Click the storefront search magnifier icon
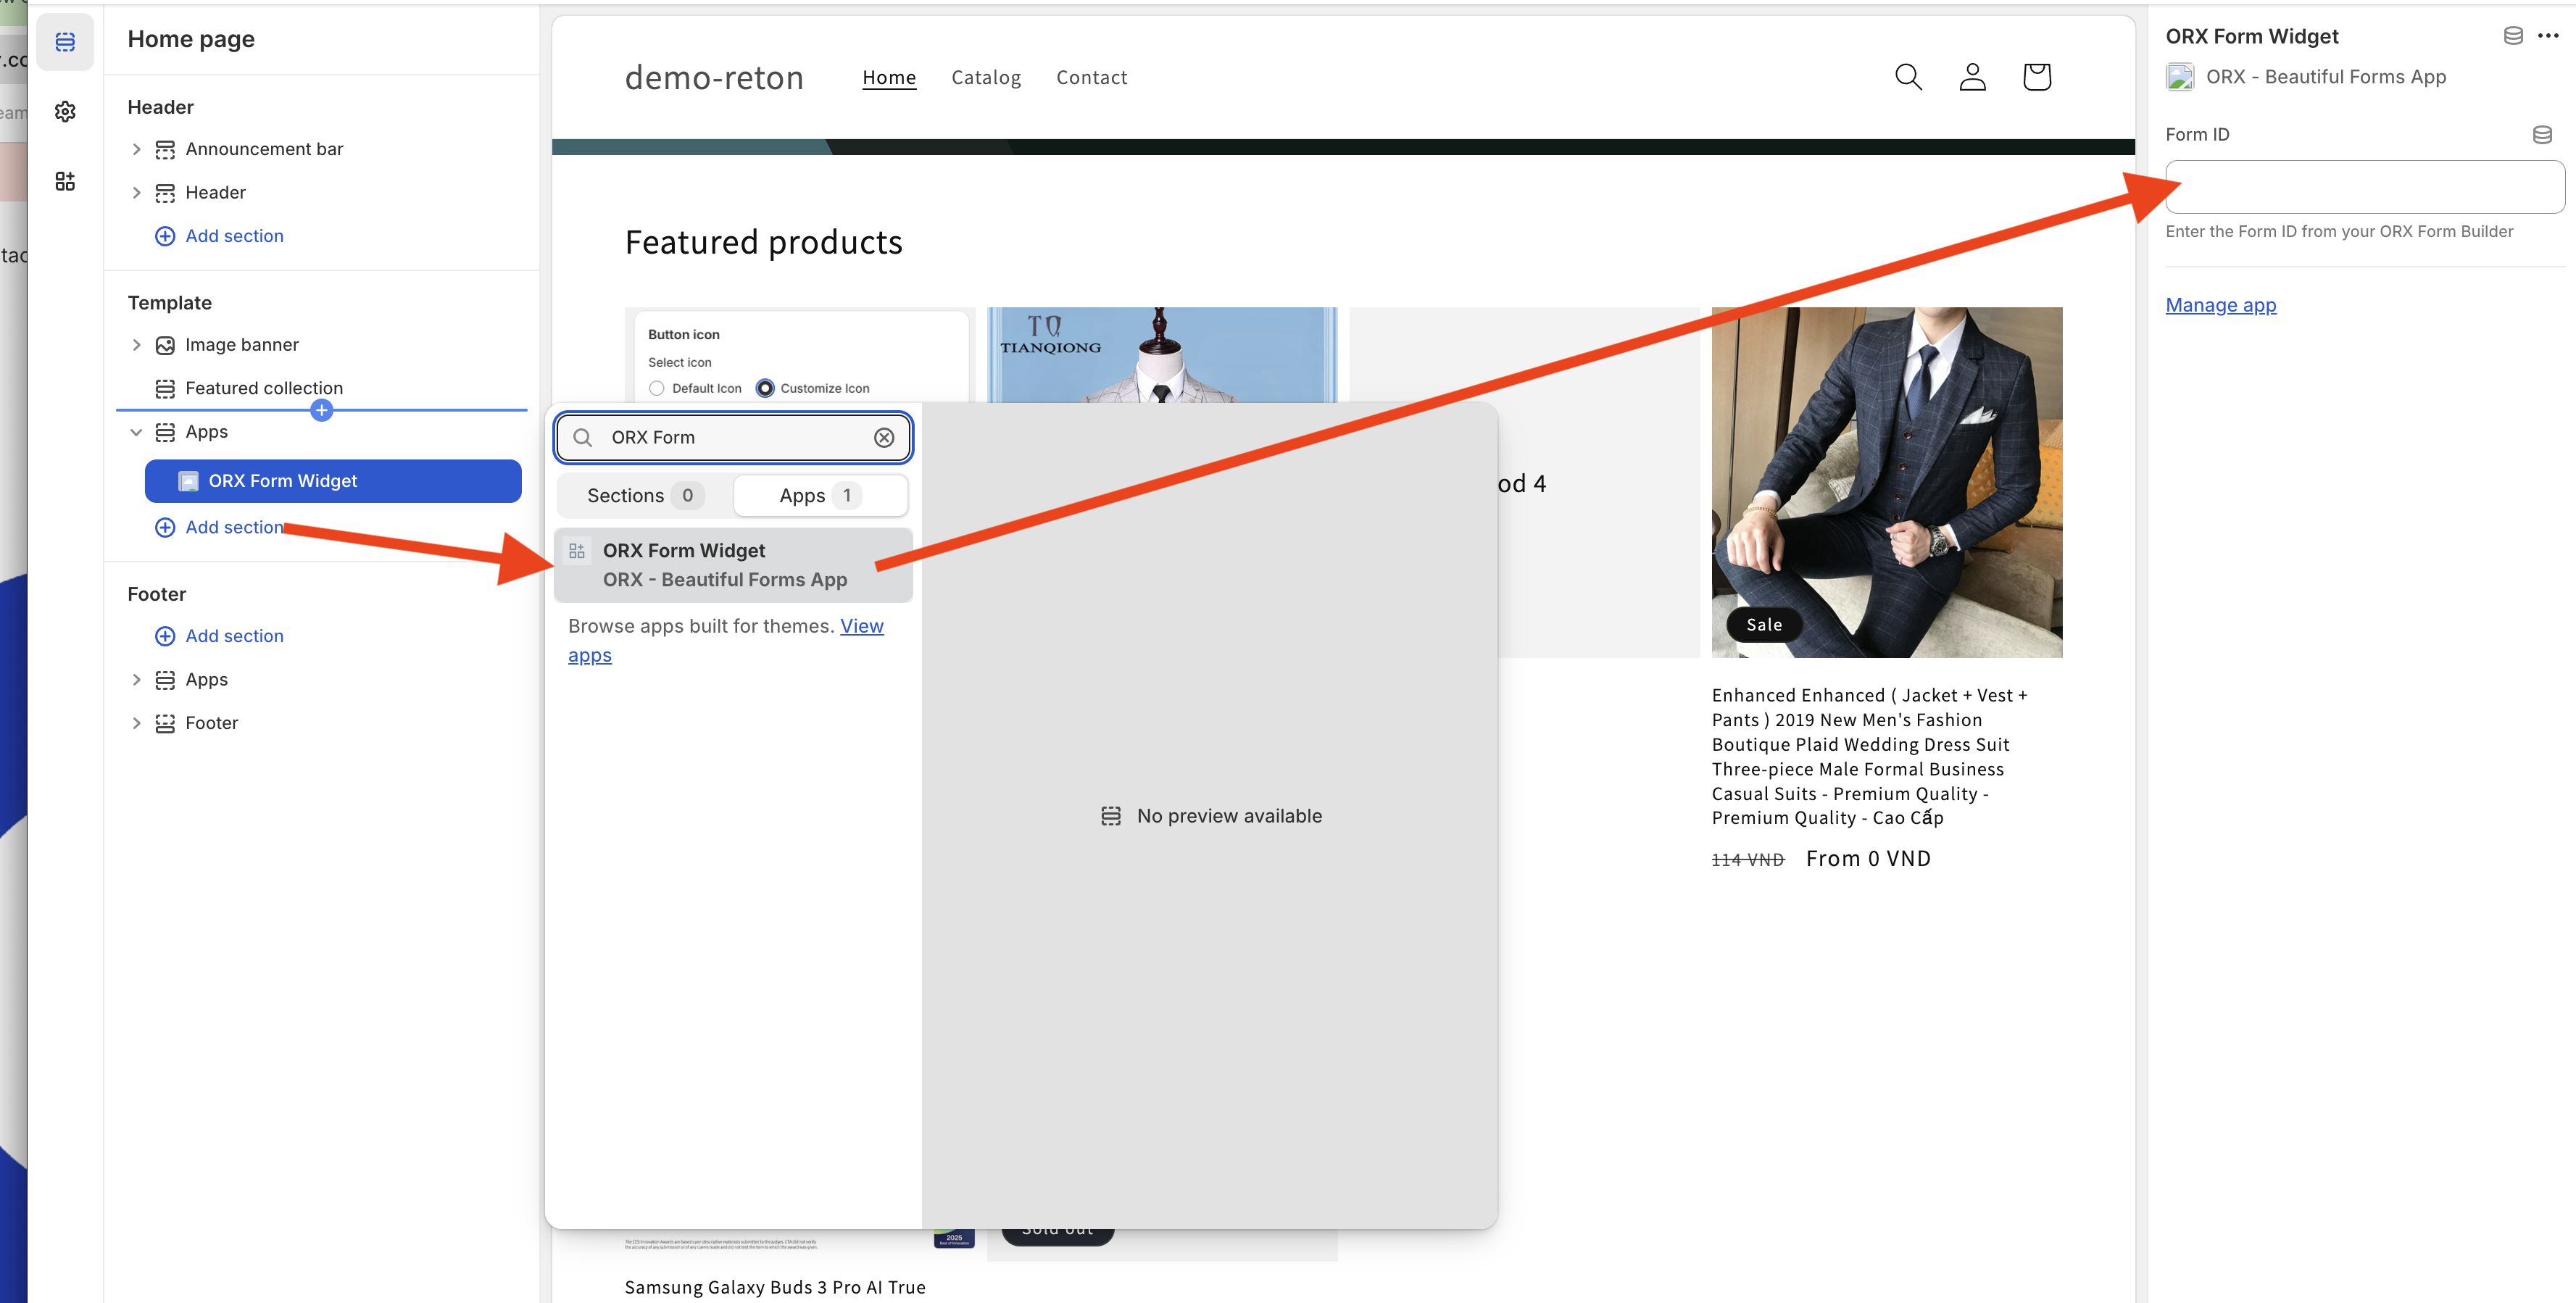 pyautogui.click(x=1908, y=77)
